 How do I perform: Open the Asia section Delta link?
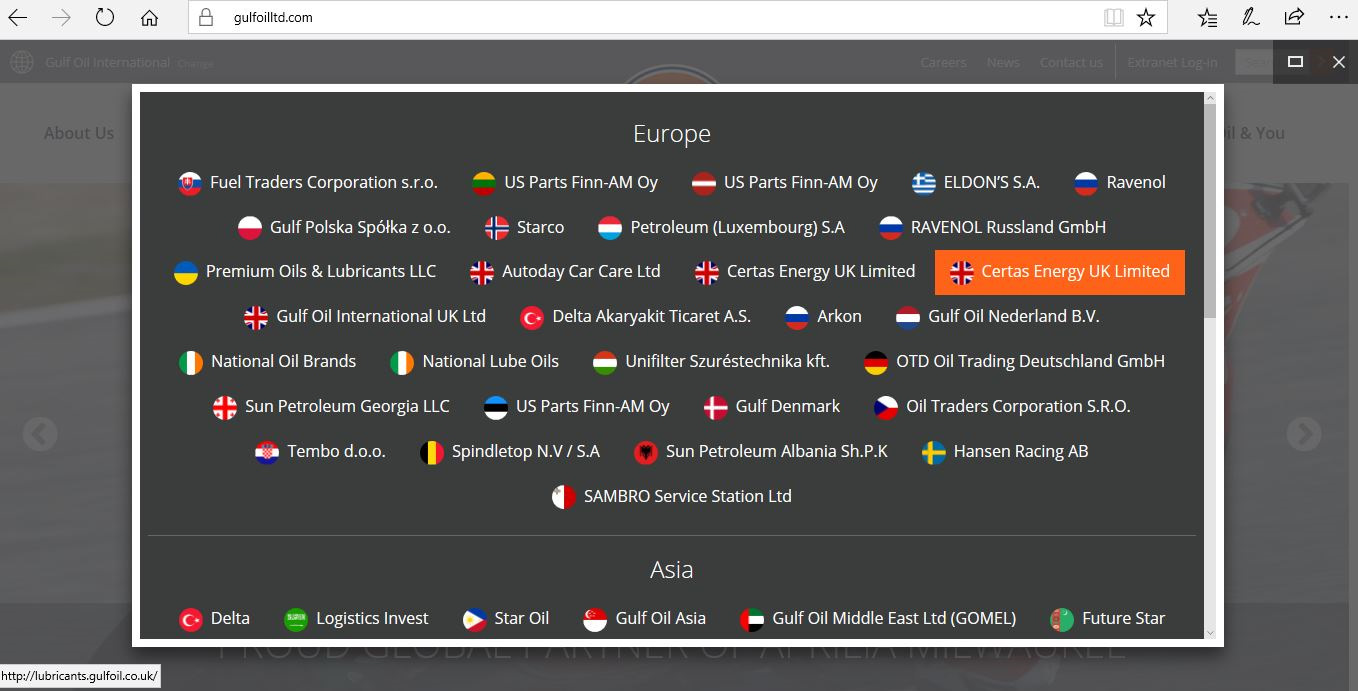(214, 619)
